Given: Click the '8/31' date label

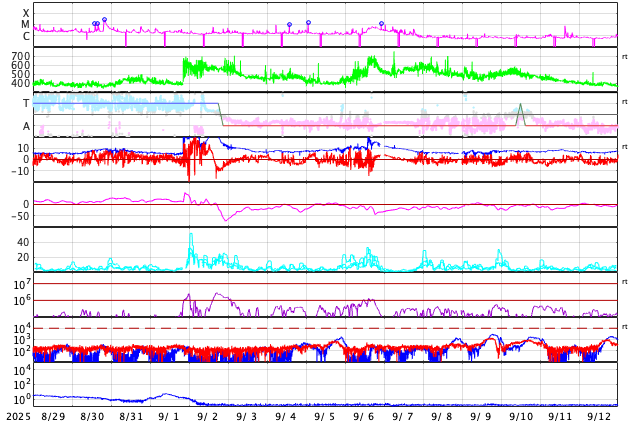Looking at the screenshot, I should tap(131, 417).
